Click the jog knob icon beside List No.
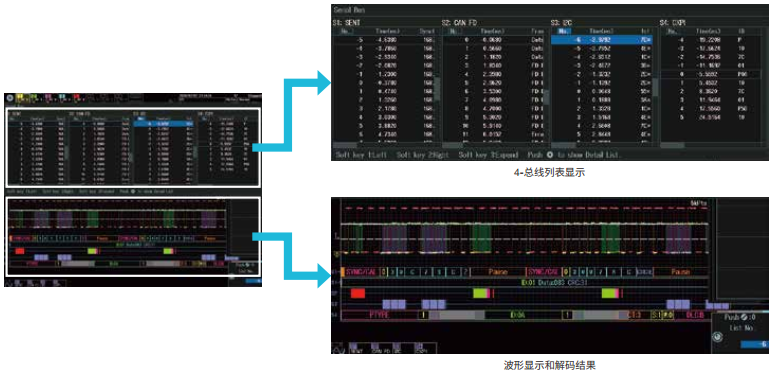 pyautogui.click(x=718, y=337)
